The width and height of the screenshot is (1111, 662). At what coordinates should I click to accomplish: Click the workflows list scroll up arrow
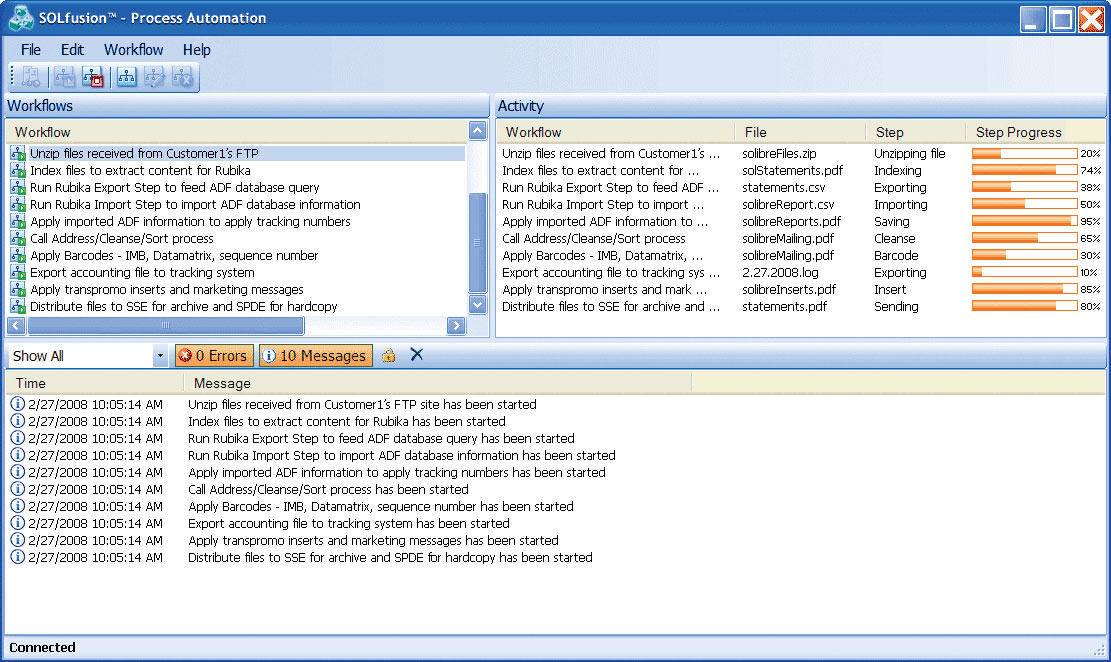click(x=478, y=130)
